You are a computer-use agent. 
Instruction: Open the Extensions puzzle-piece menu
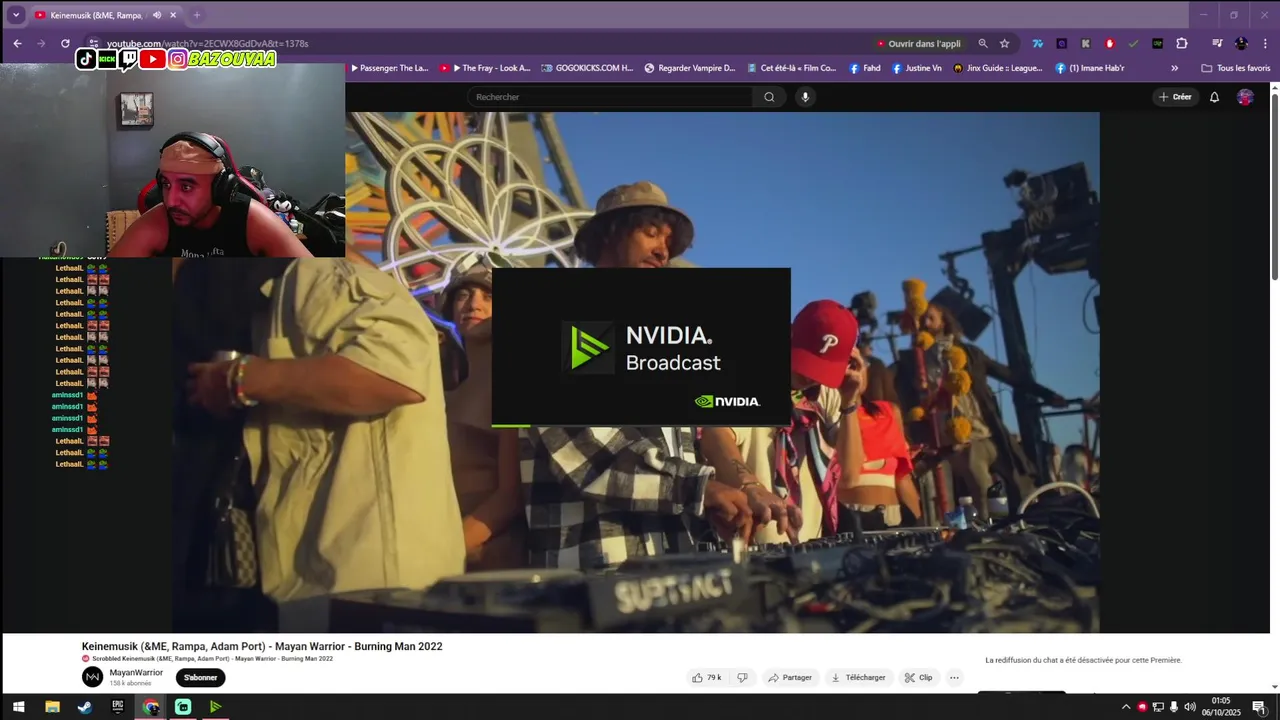[x=1182, y=43]
